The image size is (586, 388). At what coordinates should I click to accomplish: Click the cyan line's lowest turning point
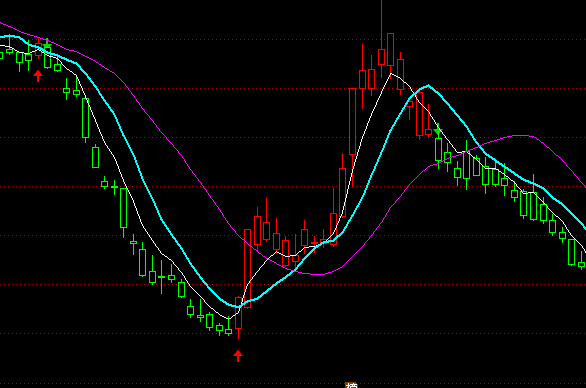click(237, 307)
